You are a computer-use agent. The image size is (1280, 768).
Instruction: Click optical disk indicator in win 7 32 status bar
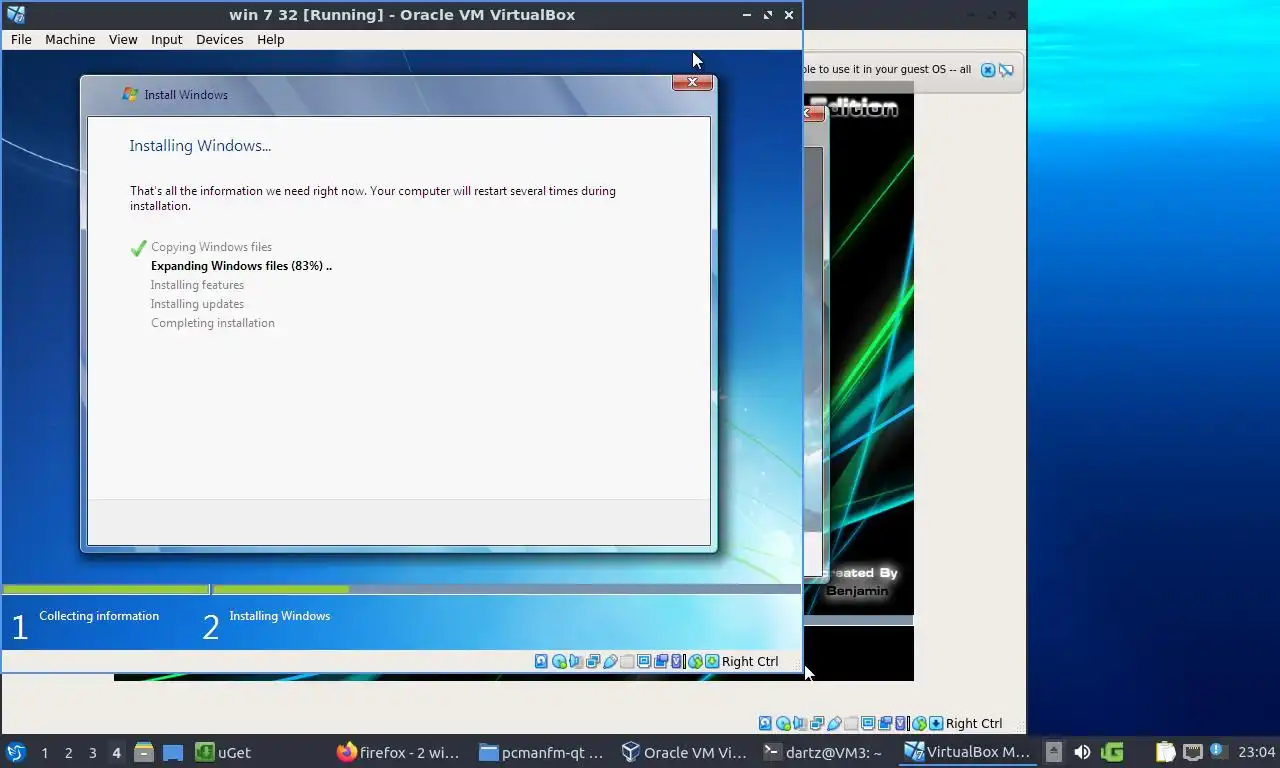(559, 661)
